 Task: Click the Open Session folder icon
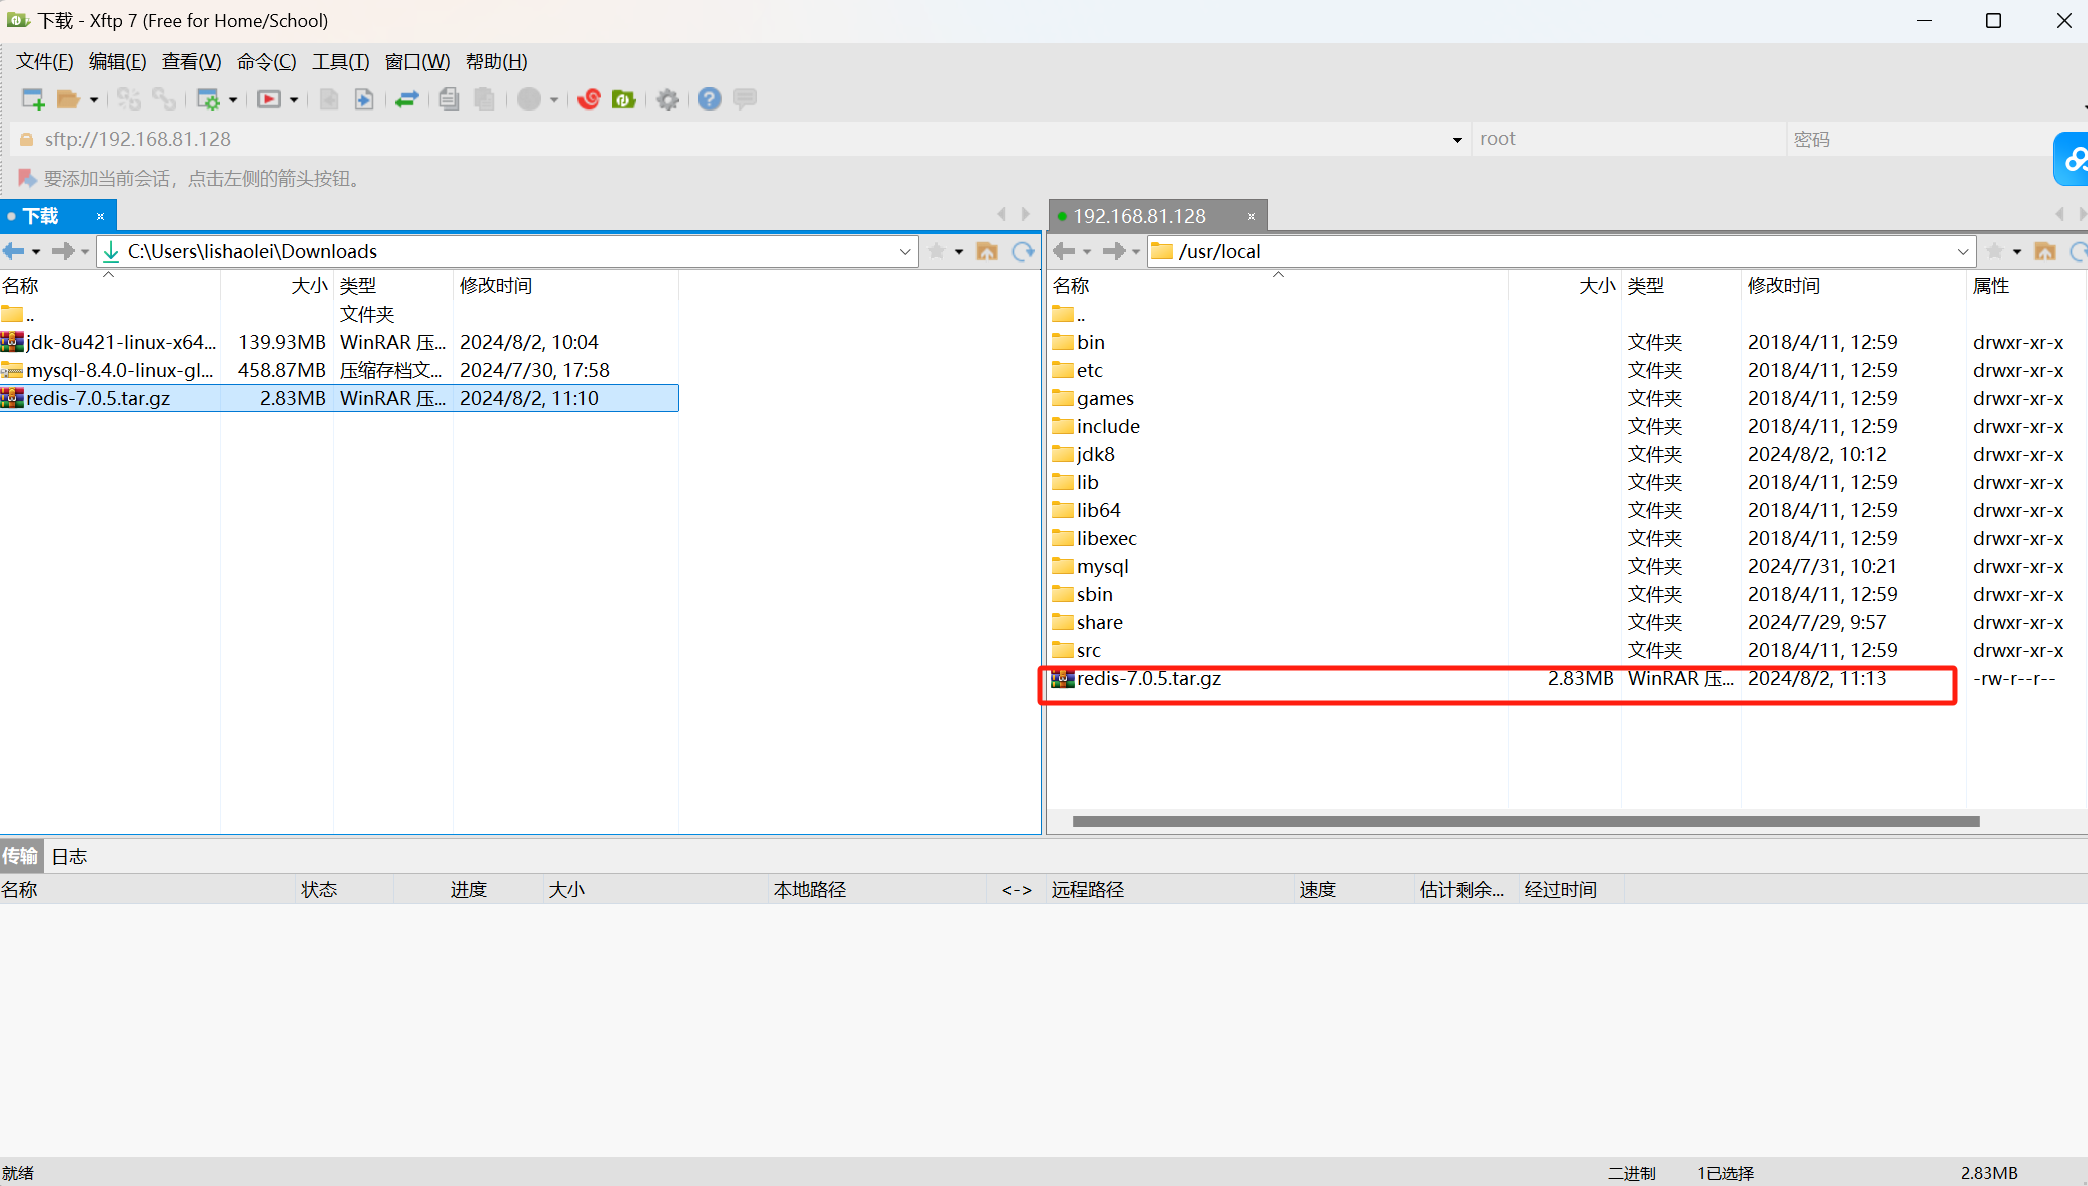[x=68, y=99]
